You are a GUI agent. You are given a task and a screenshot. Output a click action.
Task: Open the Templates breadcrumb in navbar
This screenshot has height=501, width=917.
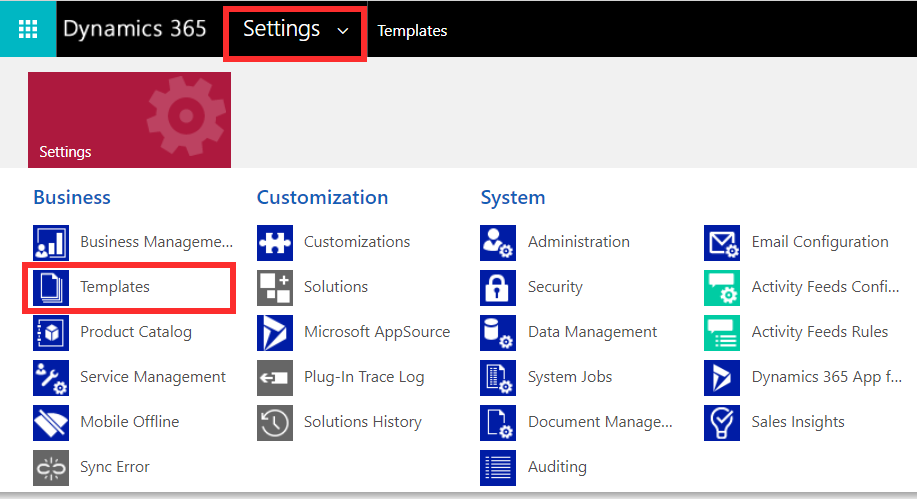(x=412, y=30)
